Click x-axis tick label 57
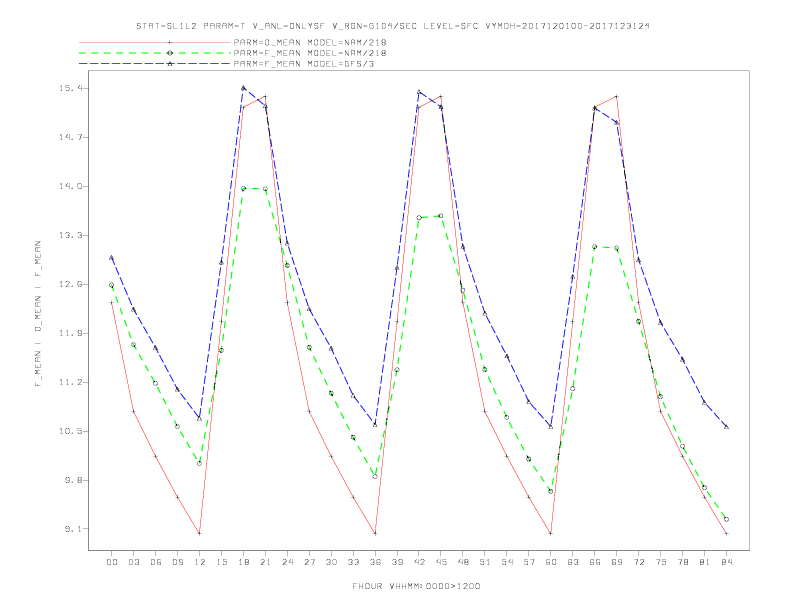The height and width of the screenshot is (612, 792). 529,562
